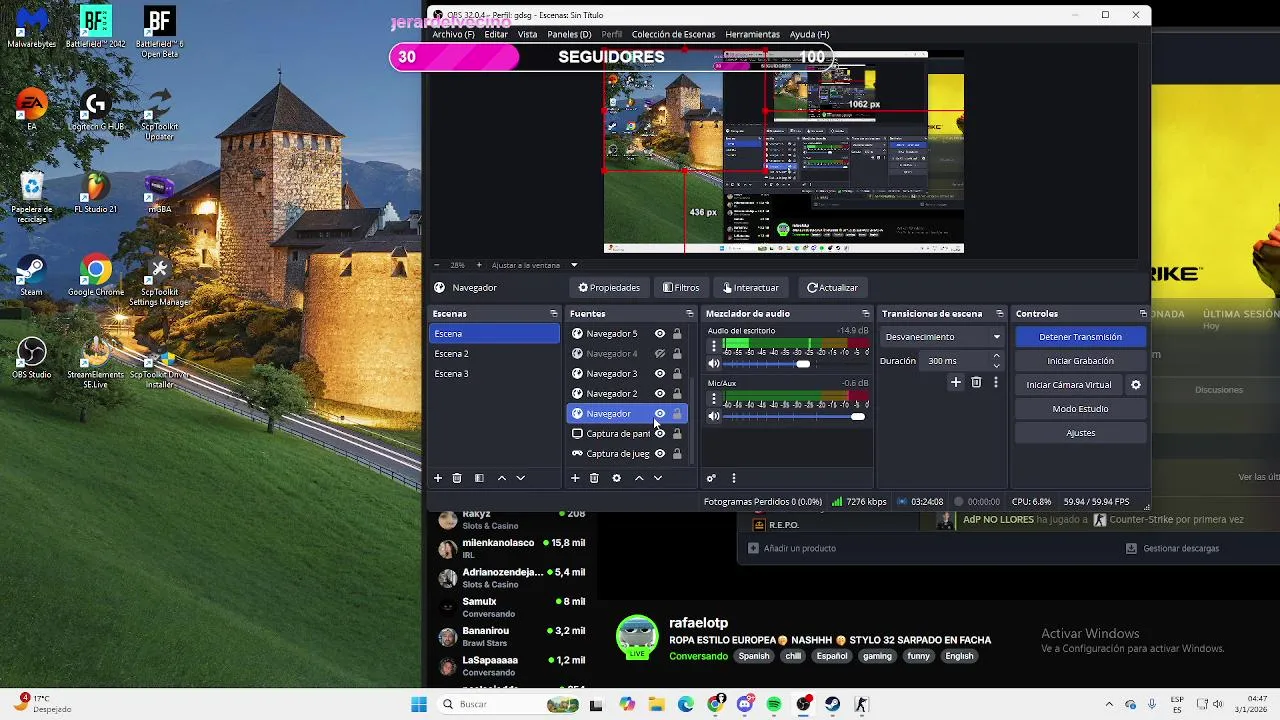
Task: Hide the Navegador 3 source
Action: click(659, 374)
